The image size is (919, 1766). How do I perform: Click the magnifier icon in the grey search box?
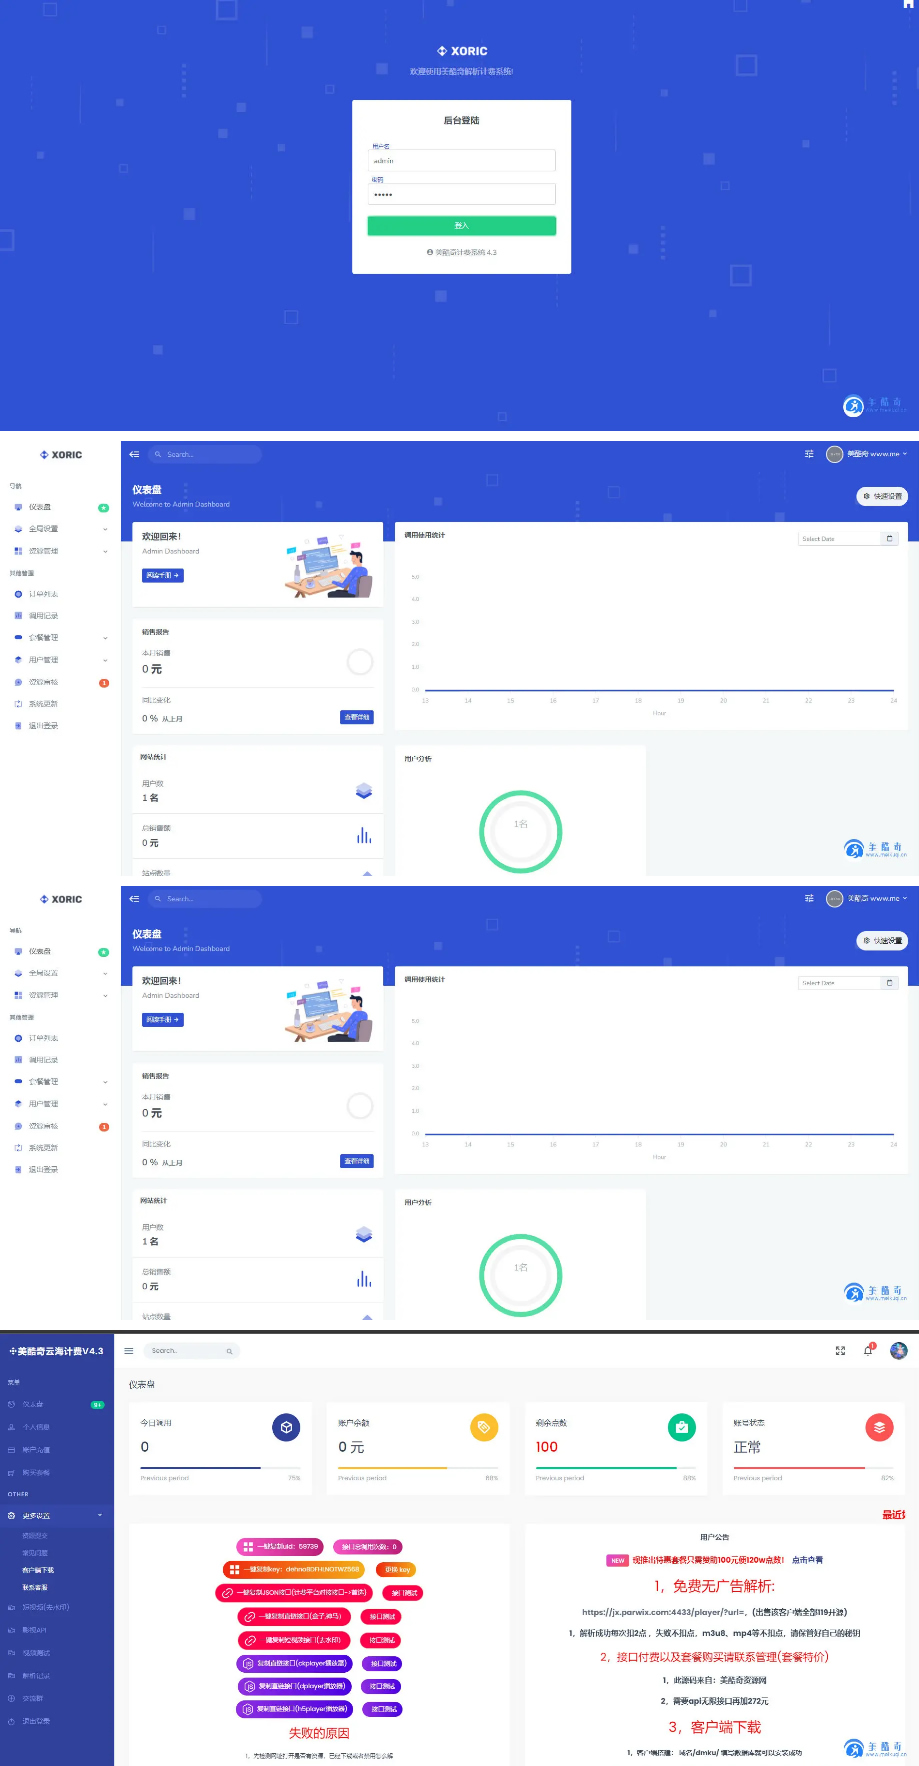pyautogui.click(x=229, y=1351)
